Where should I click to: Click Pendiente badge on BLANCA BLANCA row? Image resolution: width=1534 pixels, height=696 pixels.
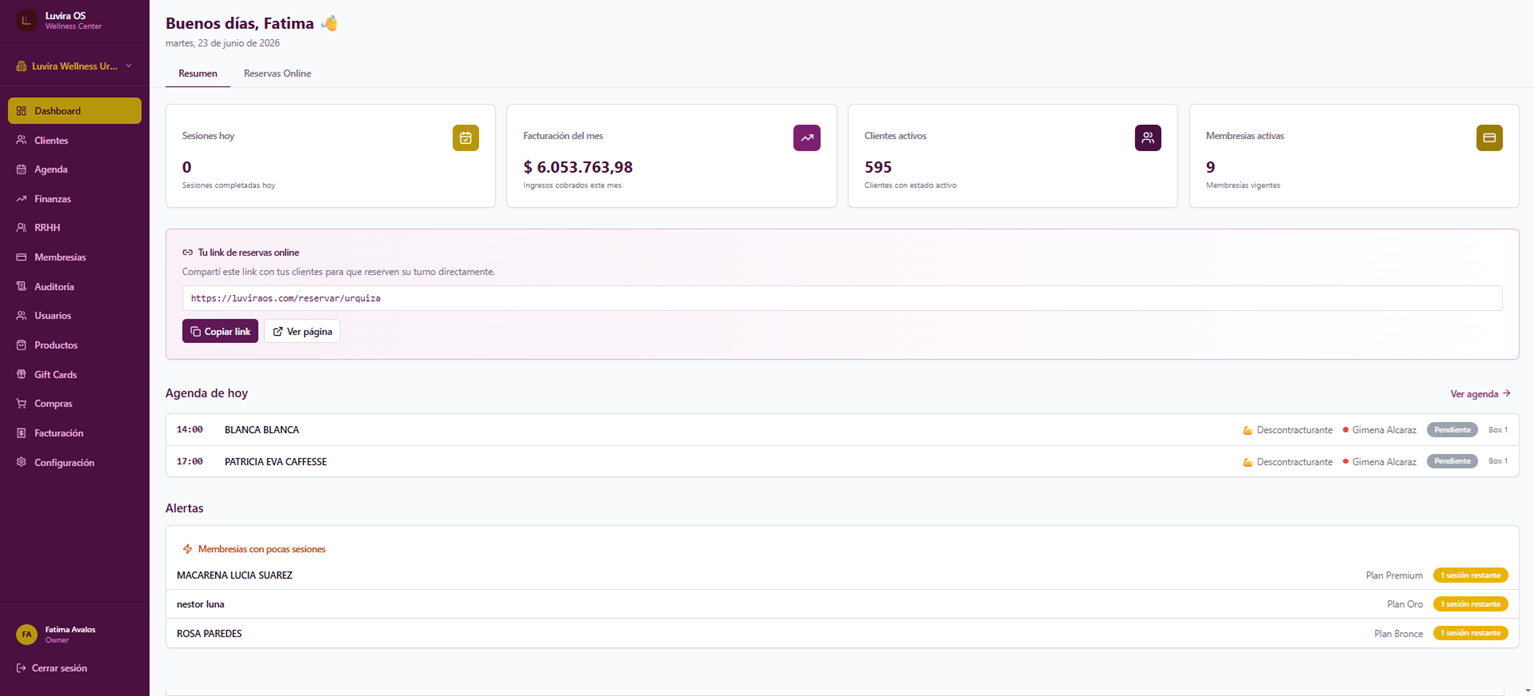click(1452, 430)
